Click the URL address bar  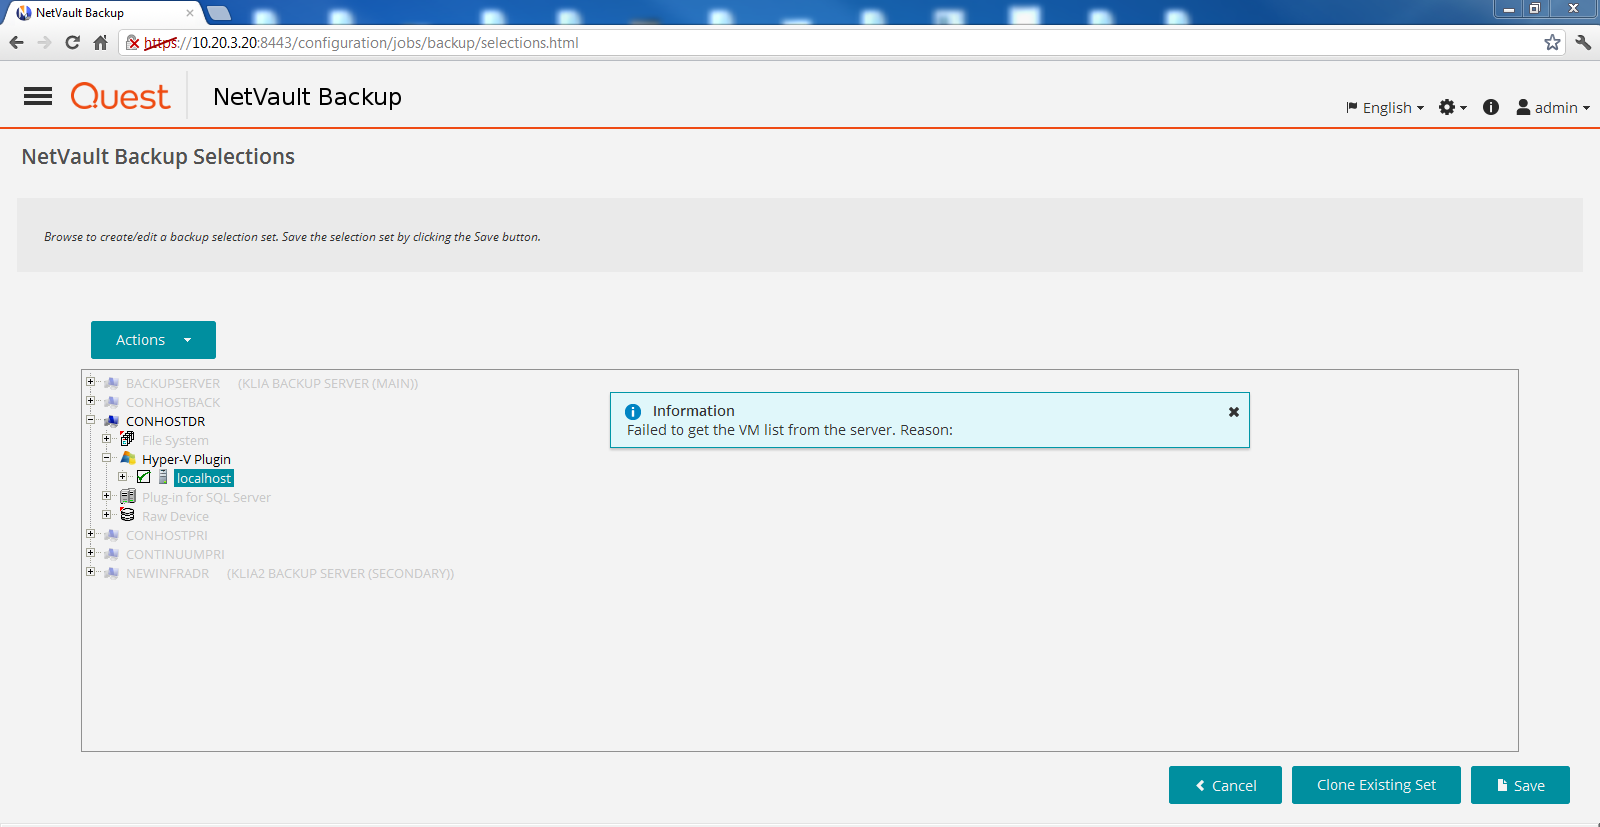click(x=840, y=42)
